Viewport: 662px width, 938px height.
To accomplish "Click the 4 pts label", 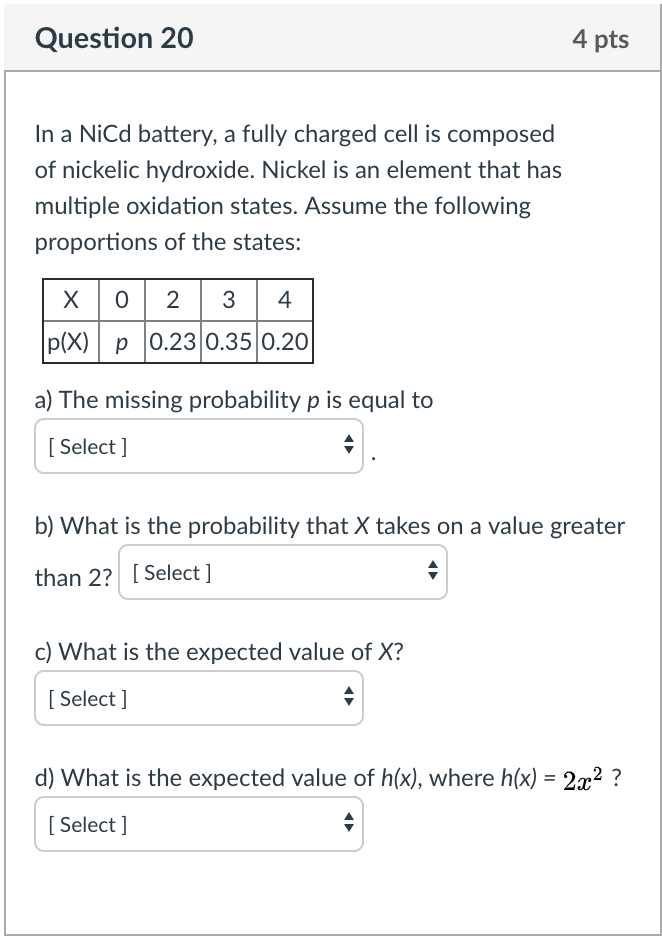I will pos(601,38).
